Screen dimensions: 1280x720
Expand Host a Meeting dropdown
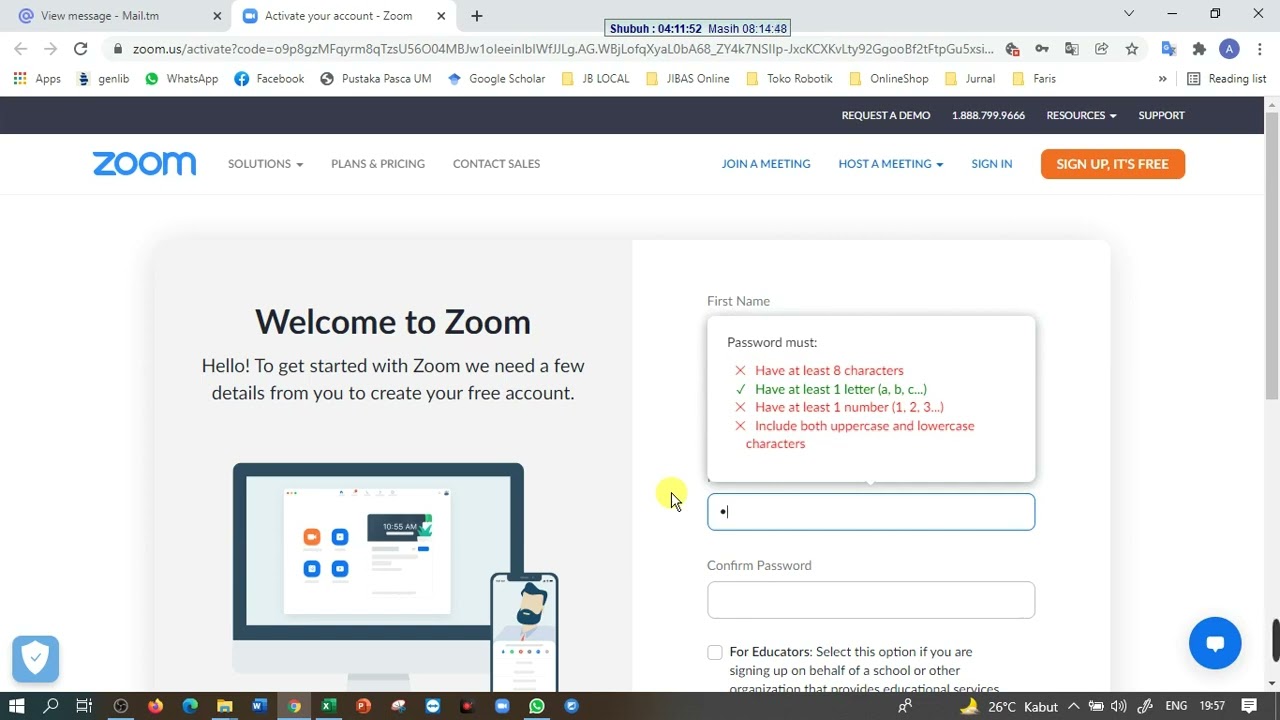coord(890,164)
